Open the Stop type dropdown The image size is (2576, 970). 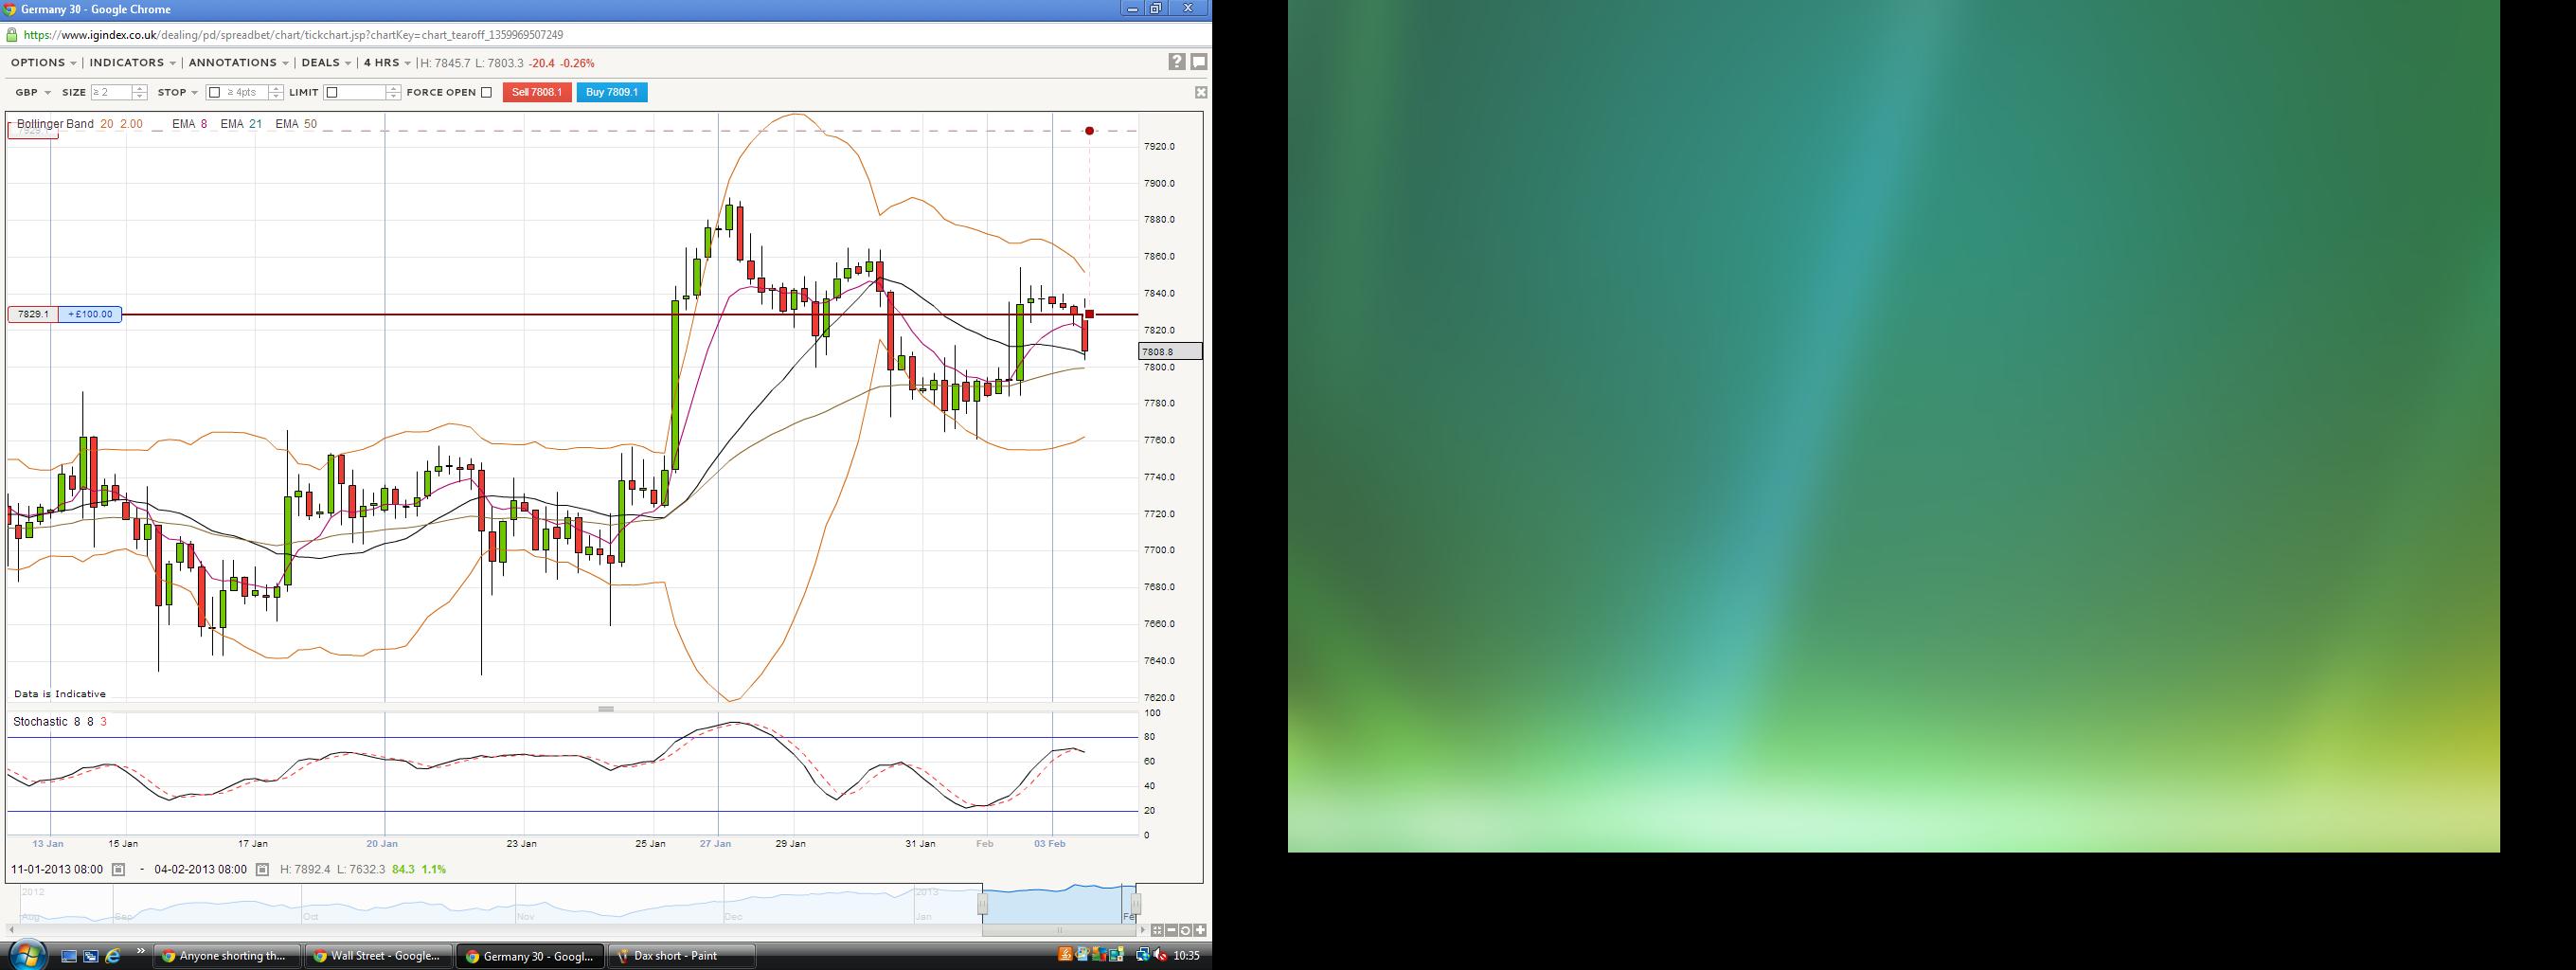178,93
